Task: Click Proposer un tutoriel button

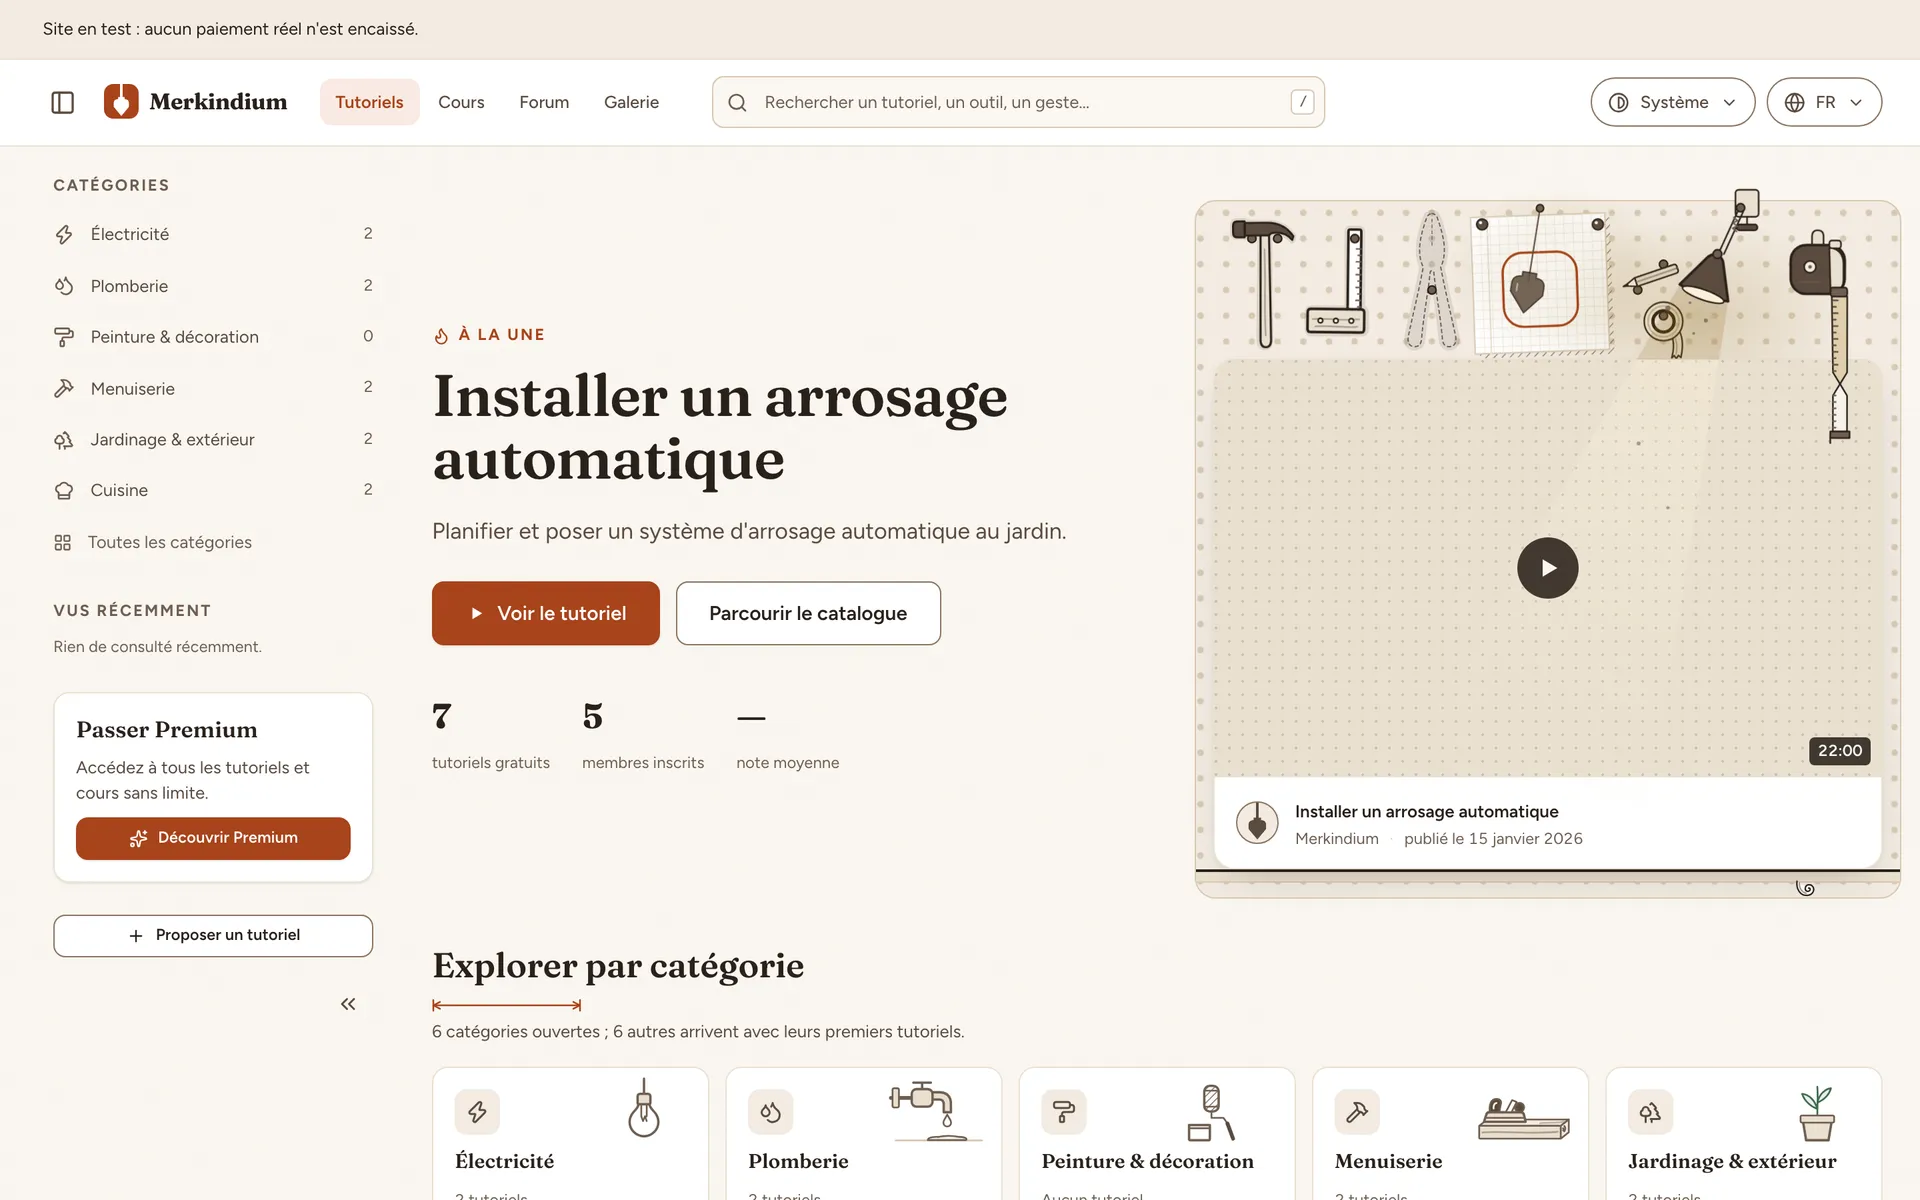Action: pos(213,935)
